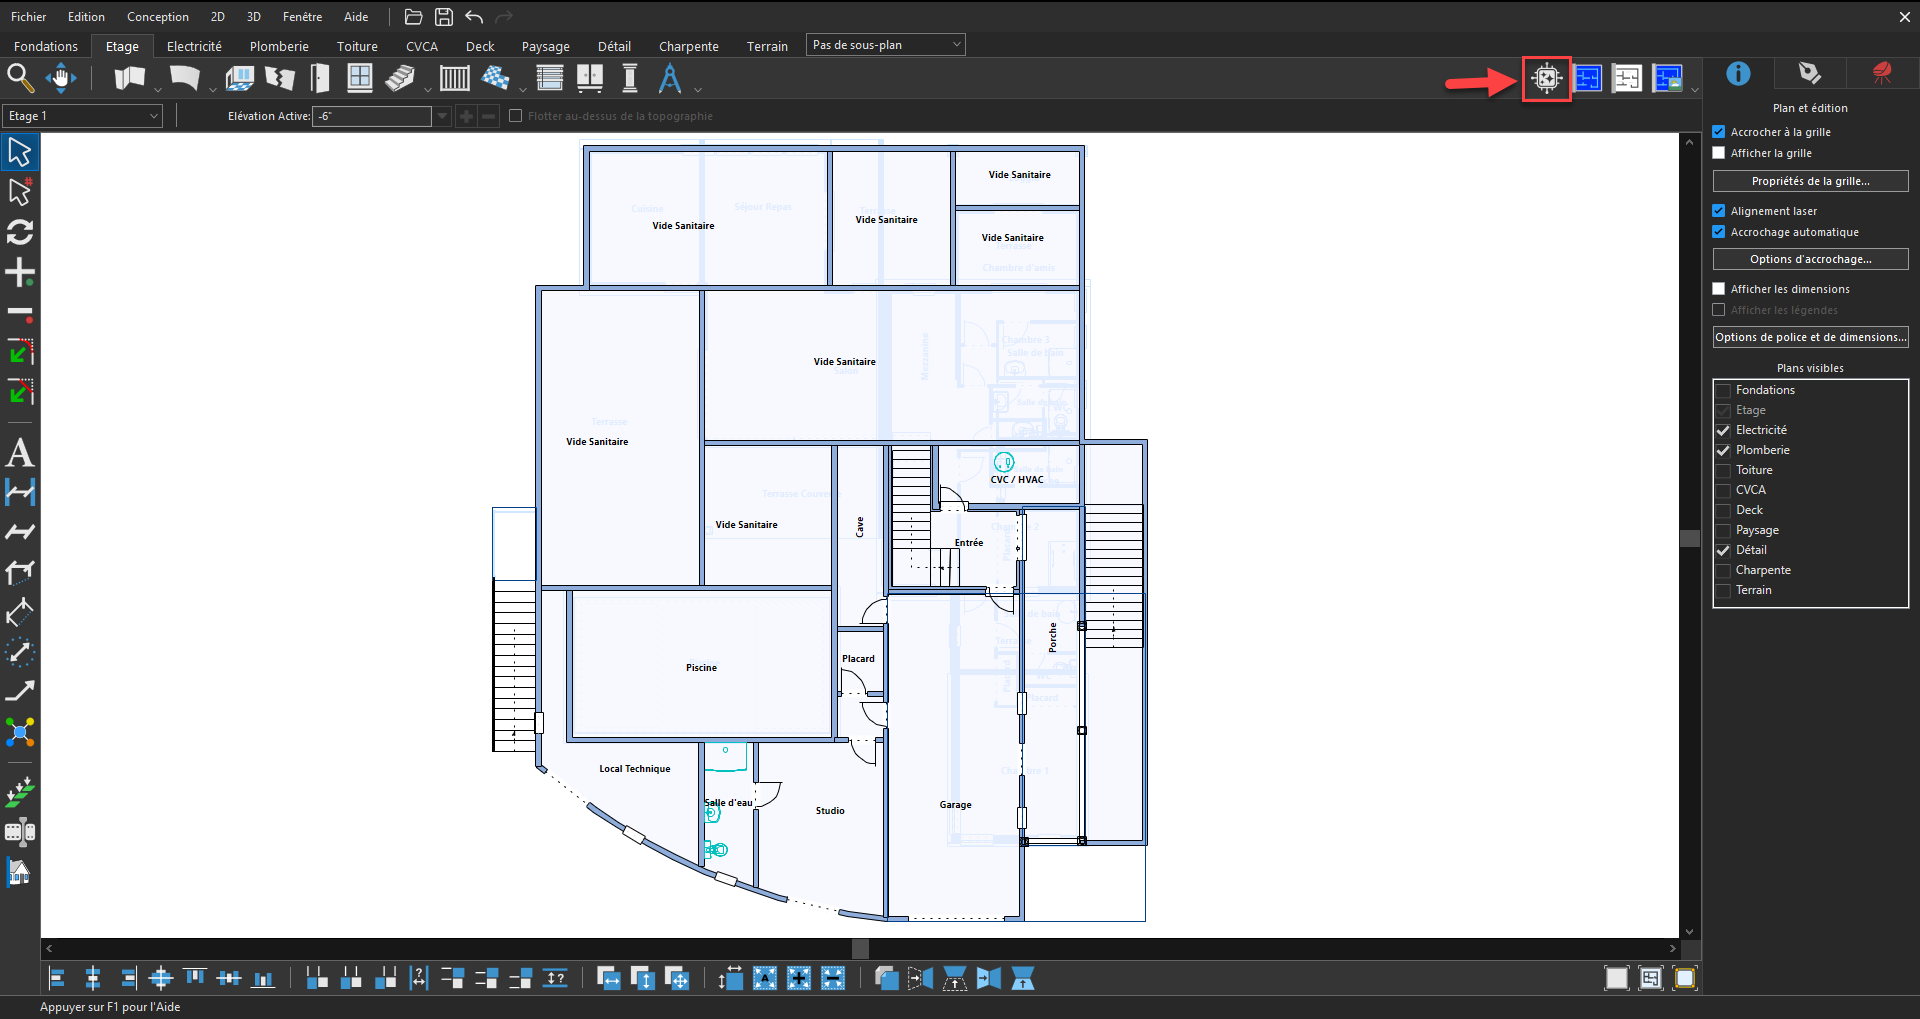Image resolution: width=1920 pixels, height=1019 pixels.
Task: Select the railing fence tool
Action: [x=455, y=77]
